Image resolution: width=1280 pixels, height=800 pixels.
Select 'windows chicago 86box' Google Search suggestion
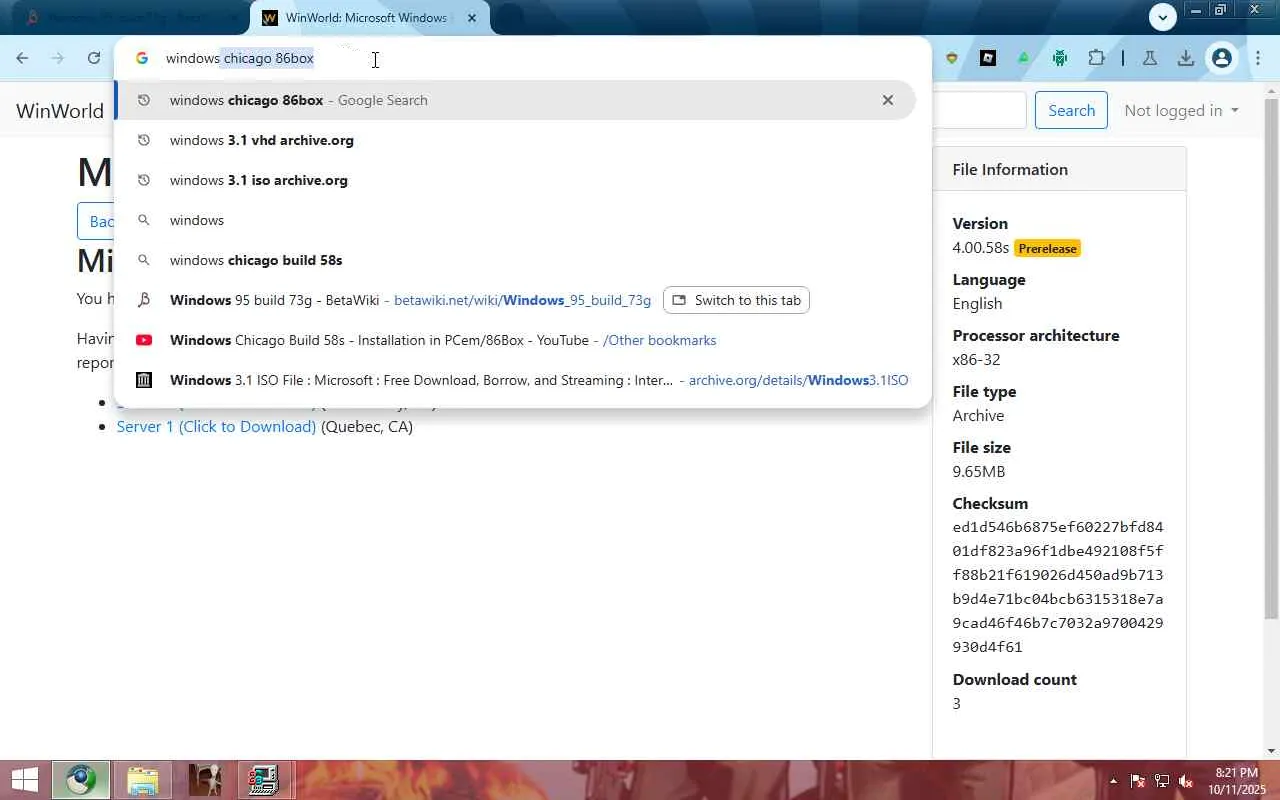(515, 100)
